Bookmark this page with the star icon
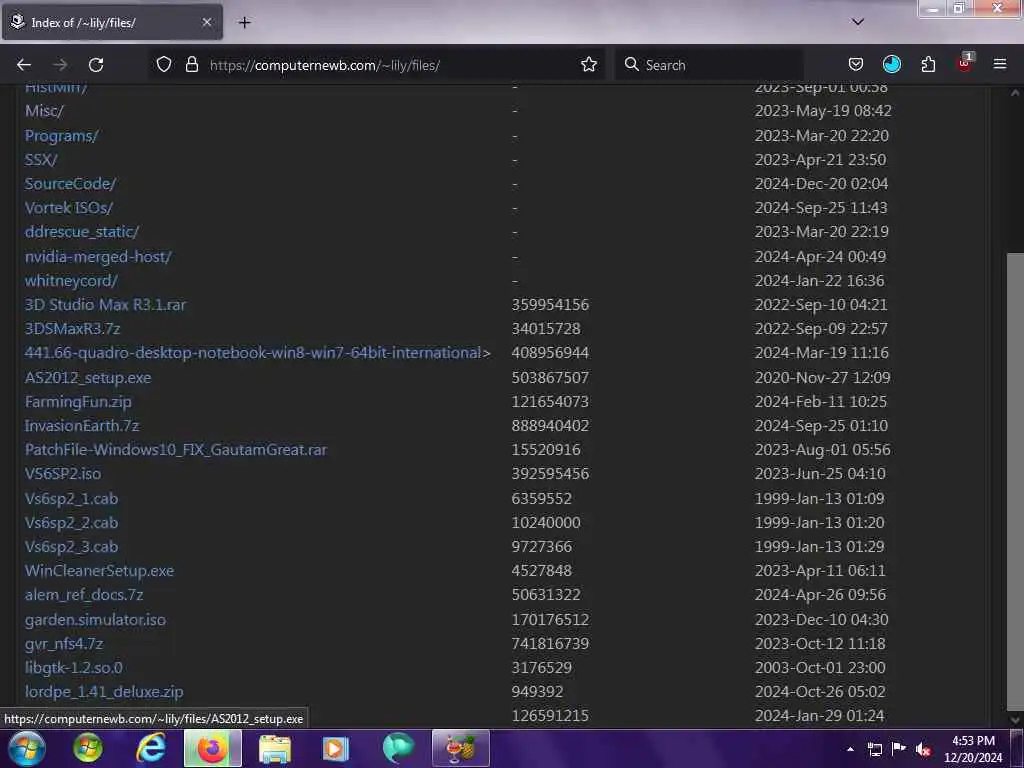Viewport: 1024px width, 768px height. (588, 64)
